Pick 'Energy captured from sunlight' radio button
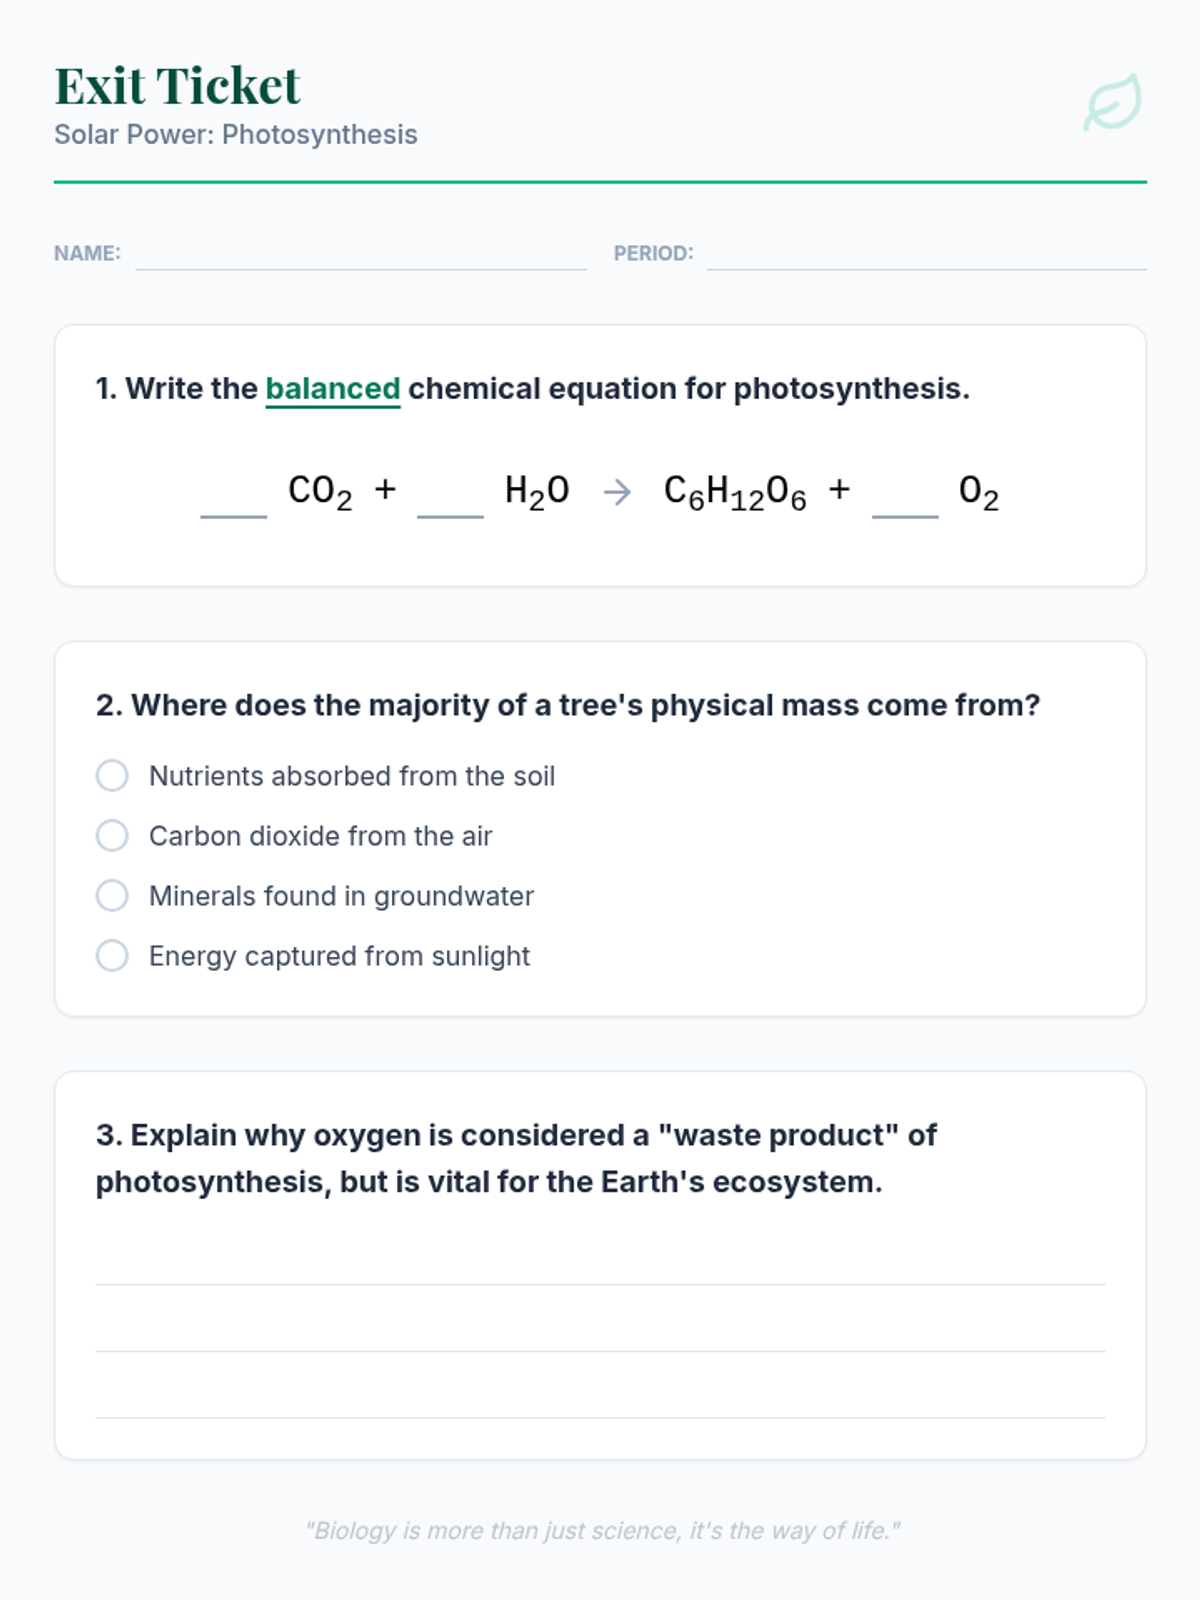Viewport: 1200px width, 1600px height. [x=112, y=956]
